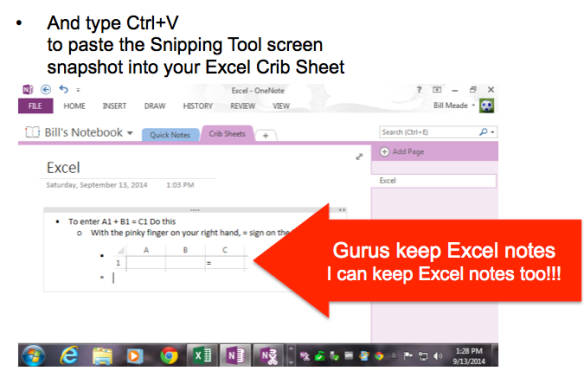Viewport: 584px width, 371px height.
Task: Click the note container collapse arrows
Action: coord(342,210)
